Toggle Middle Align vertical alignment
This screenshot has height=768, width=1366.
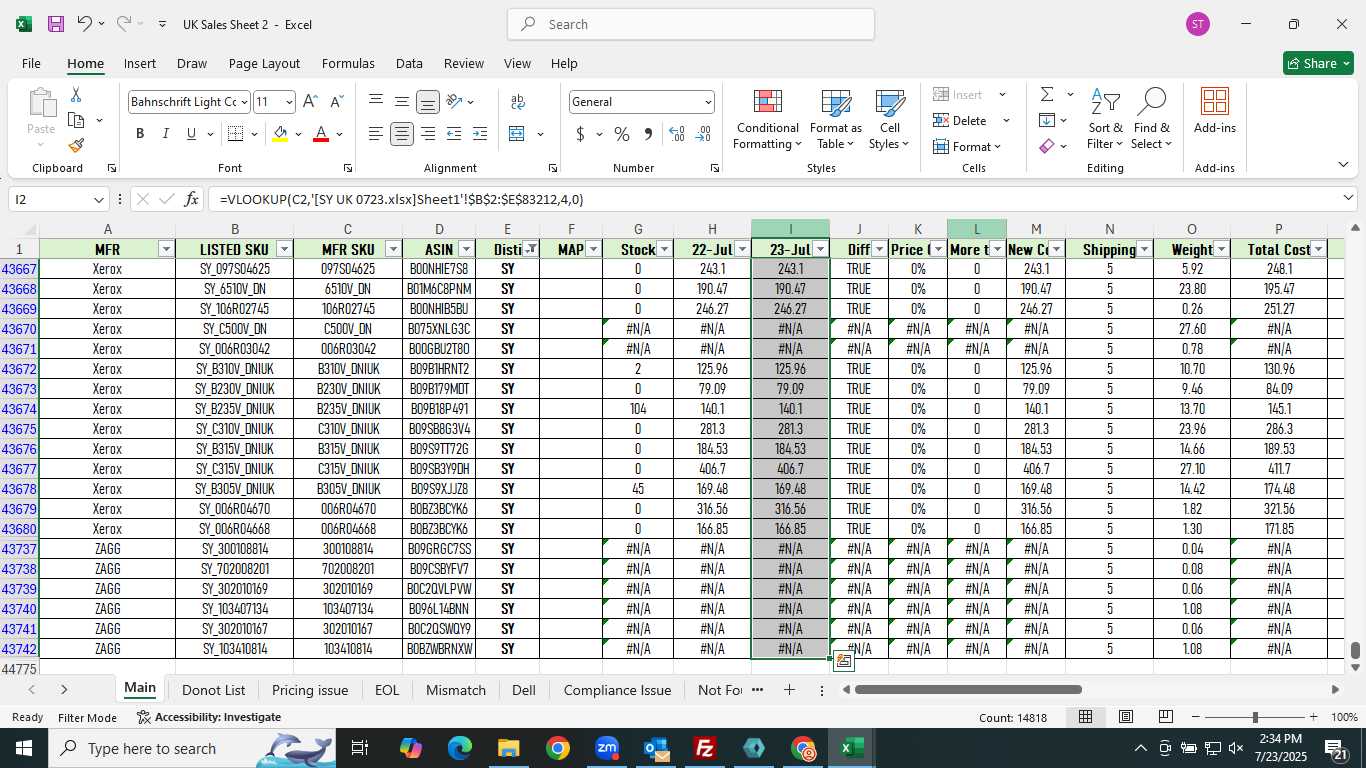pyautogui.click(x=402, y=102)
